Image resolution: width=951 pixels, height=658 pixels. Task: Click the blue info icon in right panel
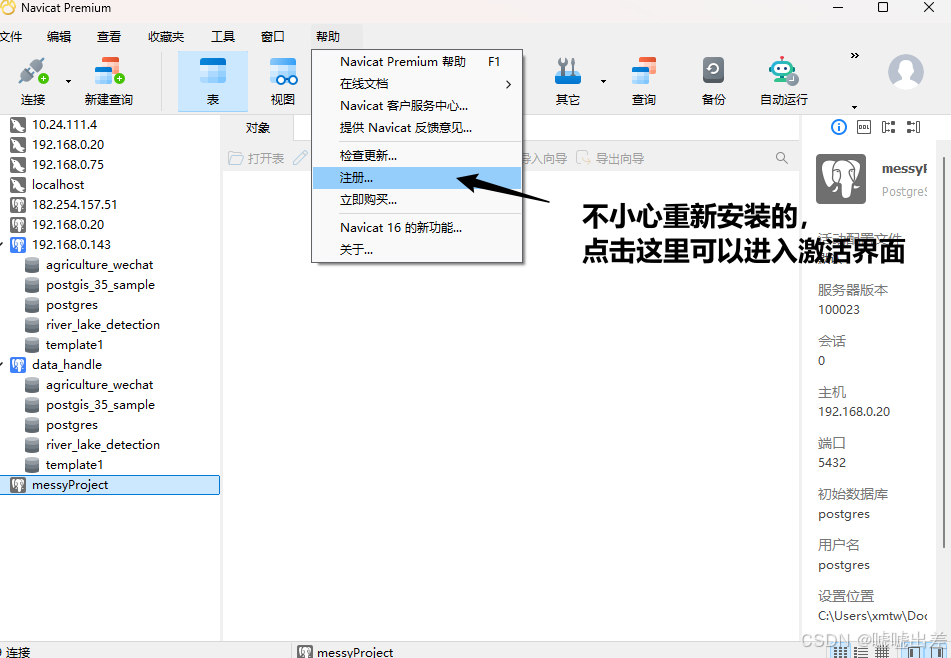pyautogui.click(x=838, y=127)
